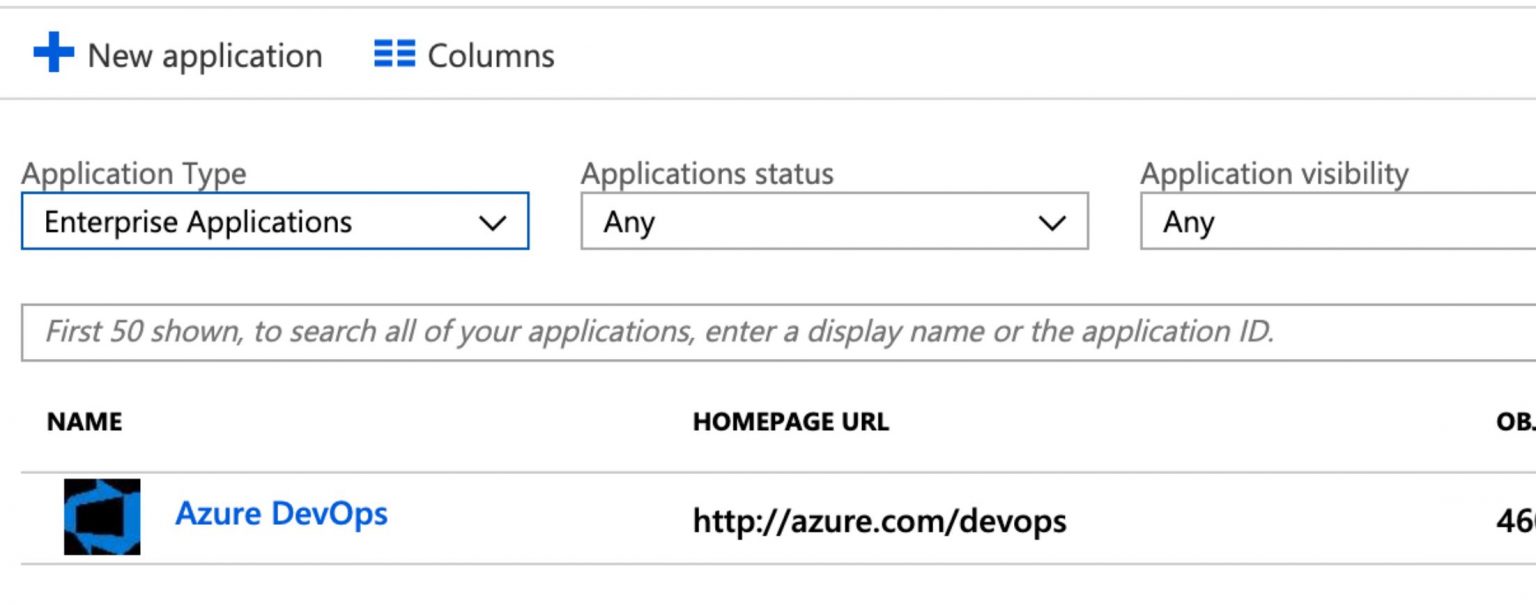
Task: Open the Azure DevOps application link
Action: tap(281, 514)
